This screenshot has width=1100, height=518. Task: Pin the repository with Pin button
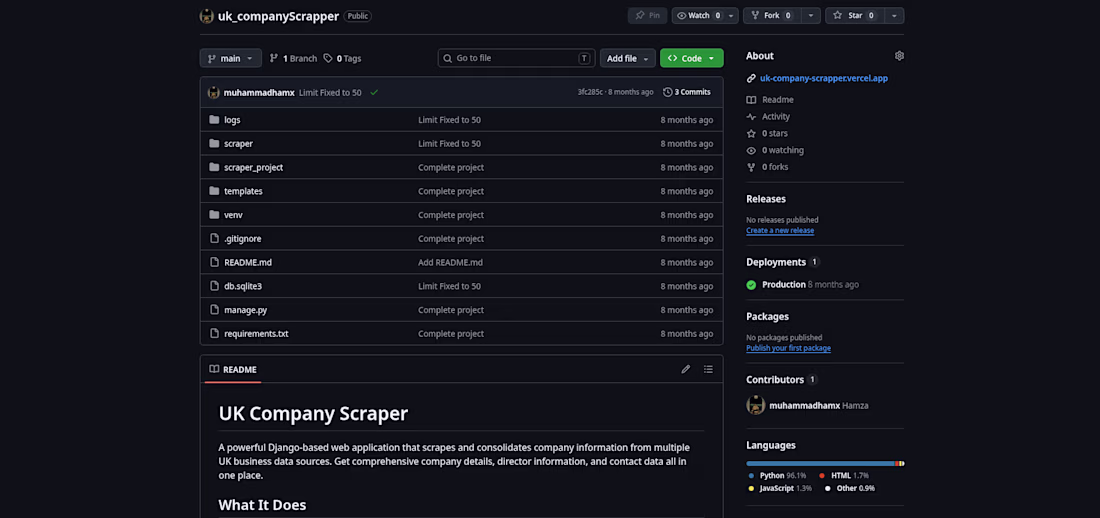click(647, 16)
